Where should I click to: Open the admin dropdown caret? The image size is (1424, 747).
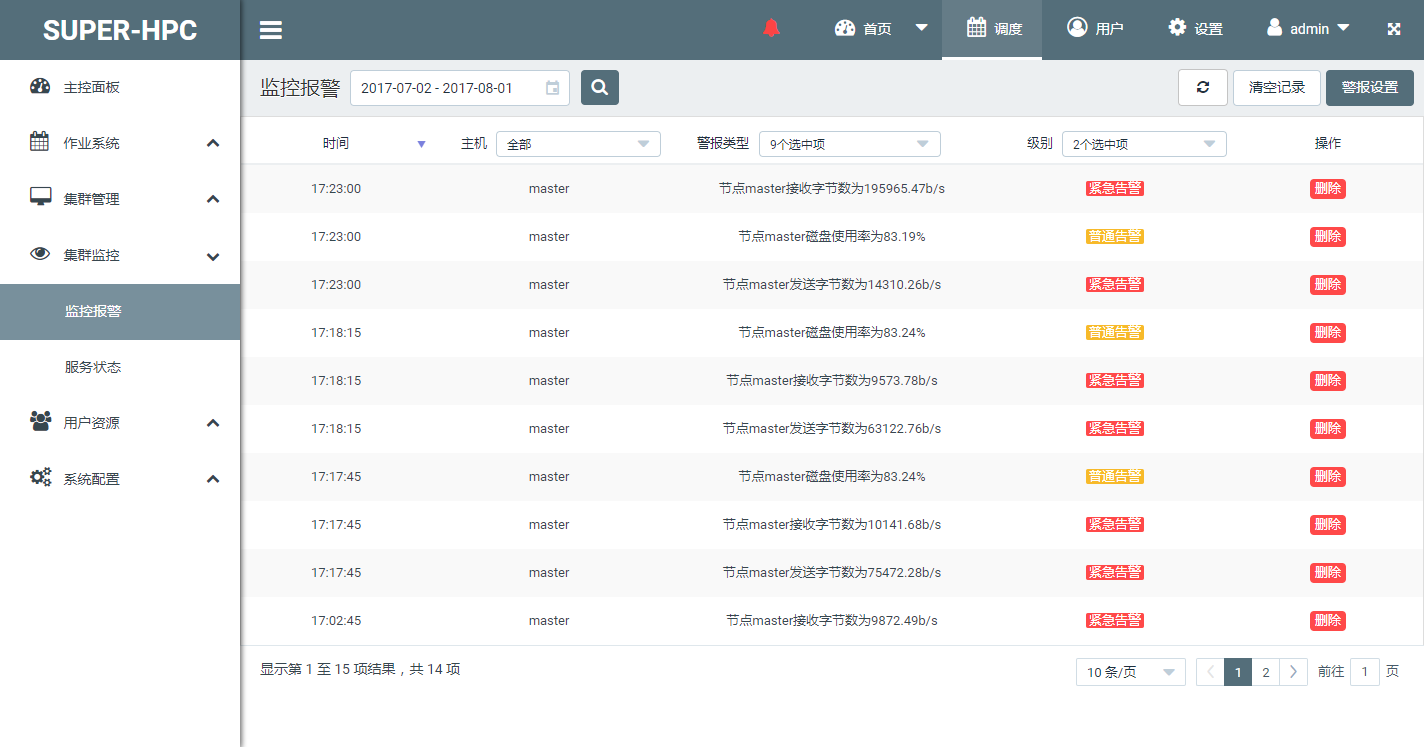1343,28
